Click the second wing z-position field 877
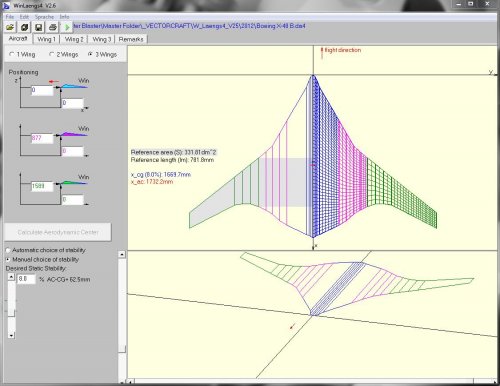 coord(42,138)
